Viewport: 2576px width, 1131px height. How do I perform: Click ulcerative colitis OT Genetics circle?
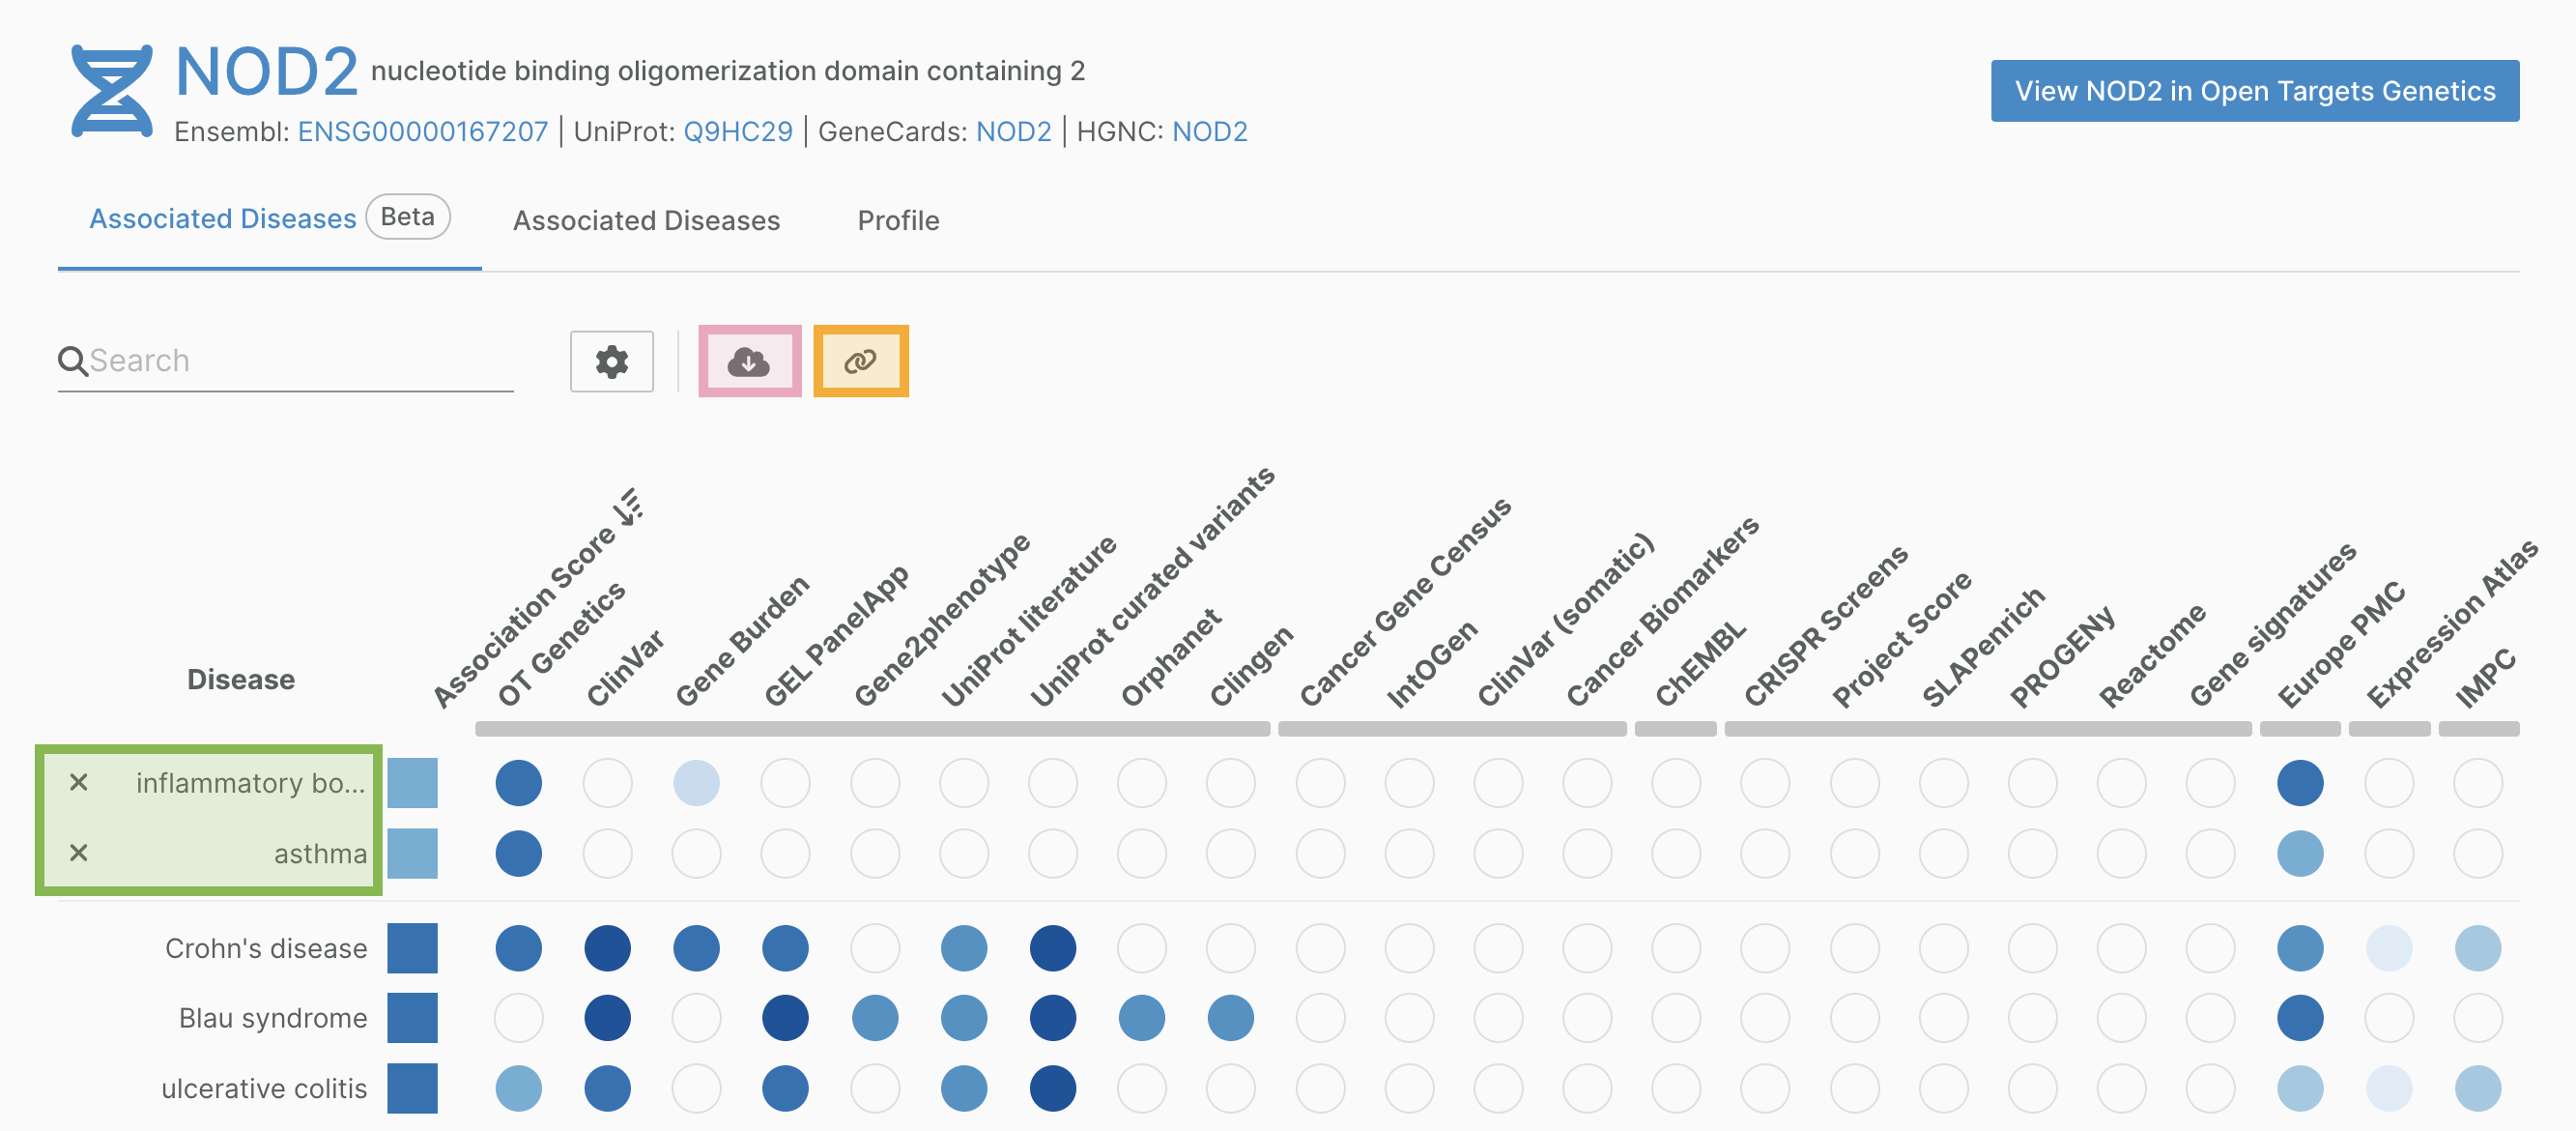coord(518,1088)
